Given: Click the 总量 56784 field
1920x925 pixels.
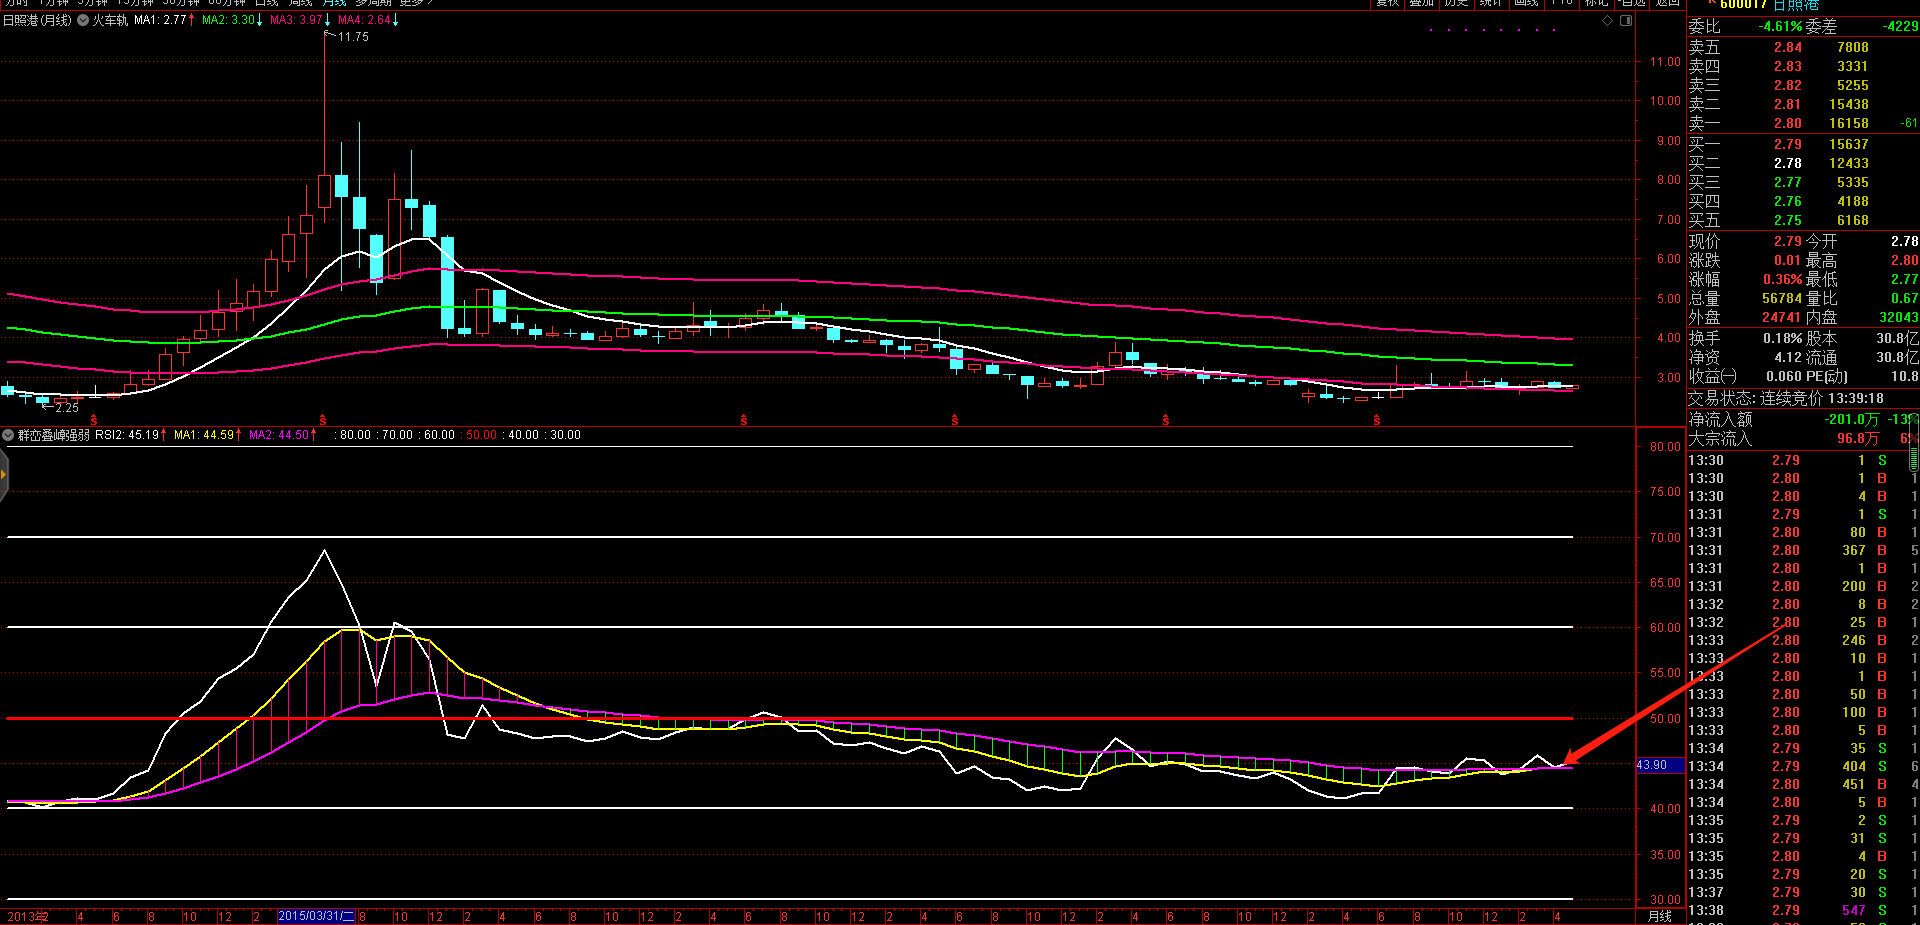Looking at the screenshot, I should [1745, 298].
